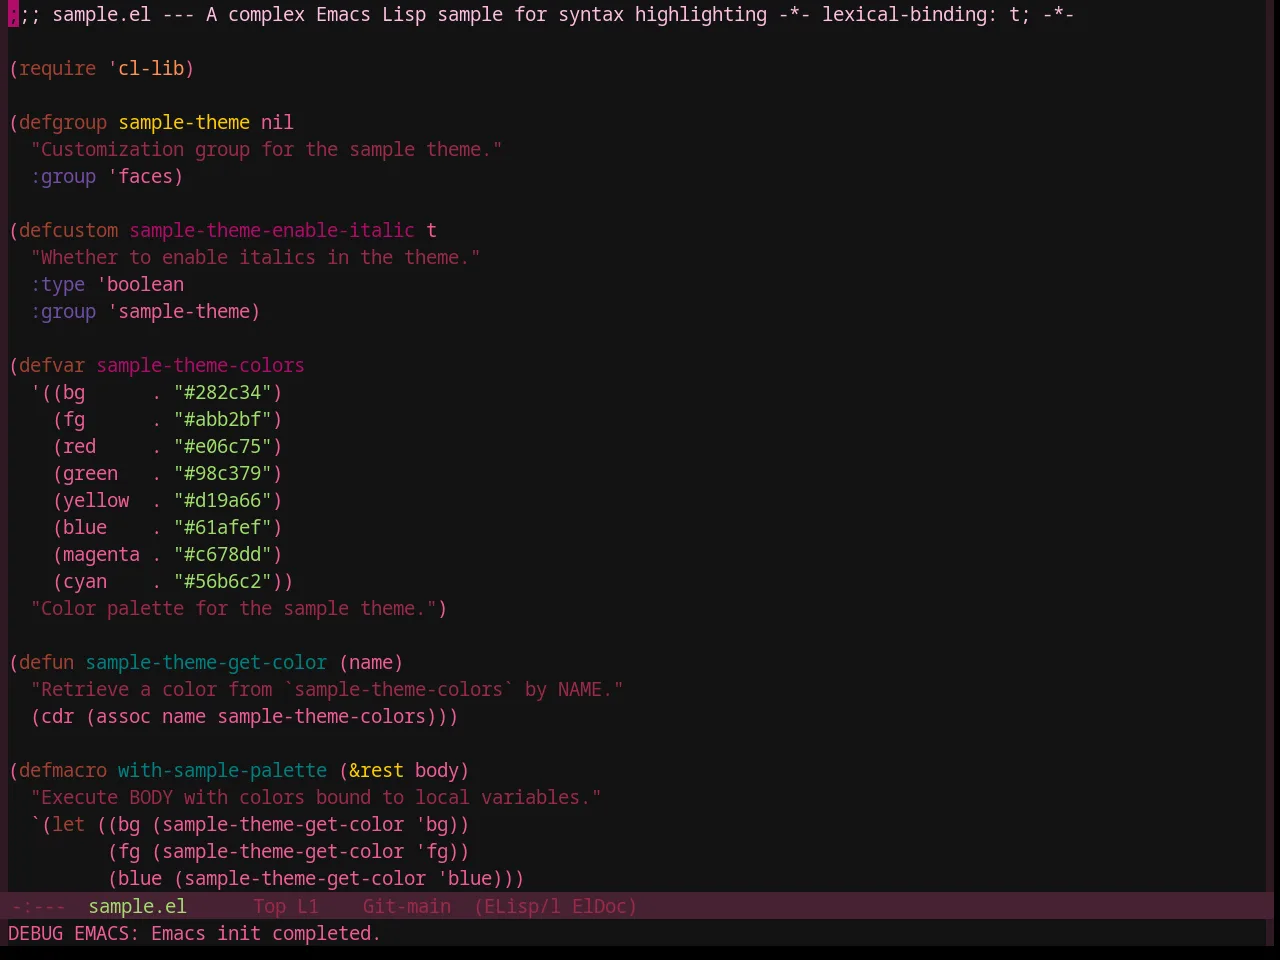The height and width of the screenshot is (960, 1280).
Task: Click the "#e06c75" color string
Action: pyautogui.click(x=222, y=446)
